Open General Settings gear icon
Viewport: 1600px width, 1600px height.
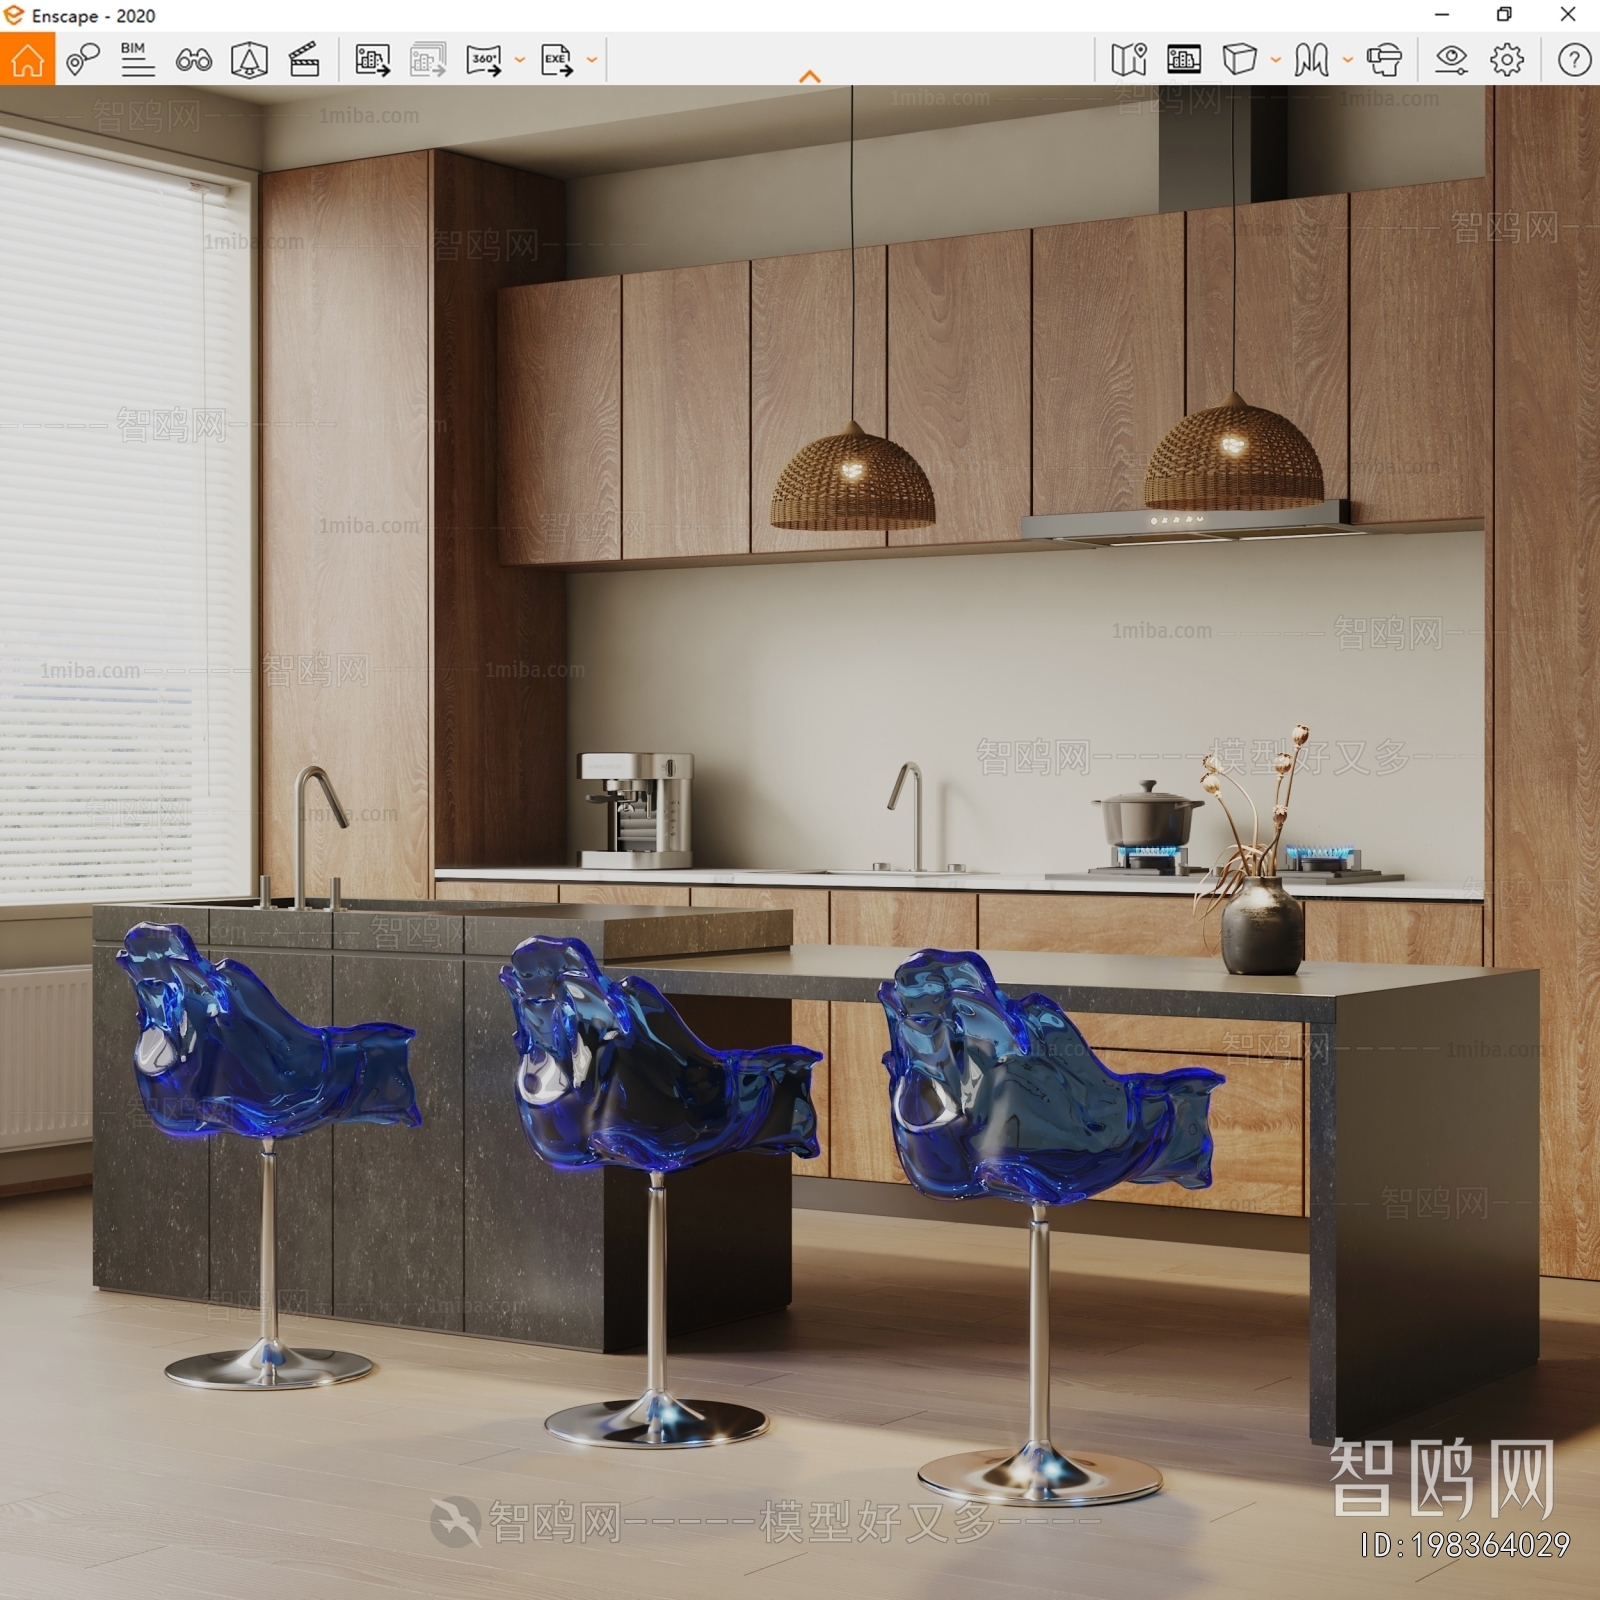(x=1507, y=60)
